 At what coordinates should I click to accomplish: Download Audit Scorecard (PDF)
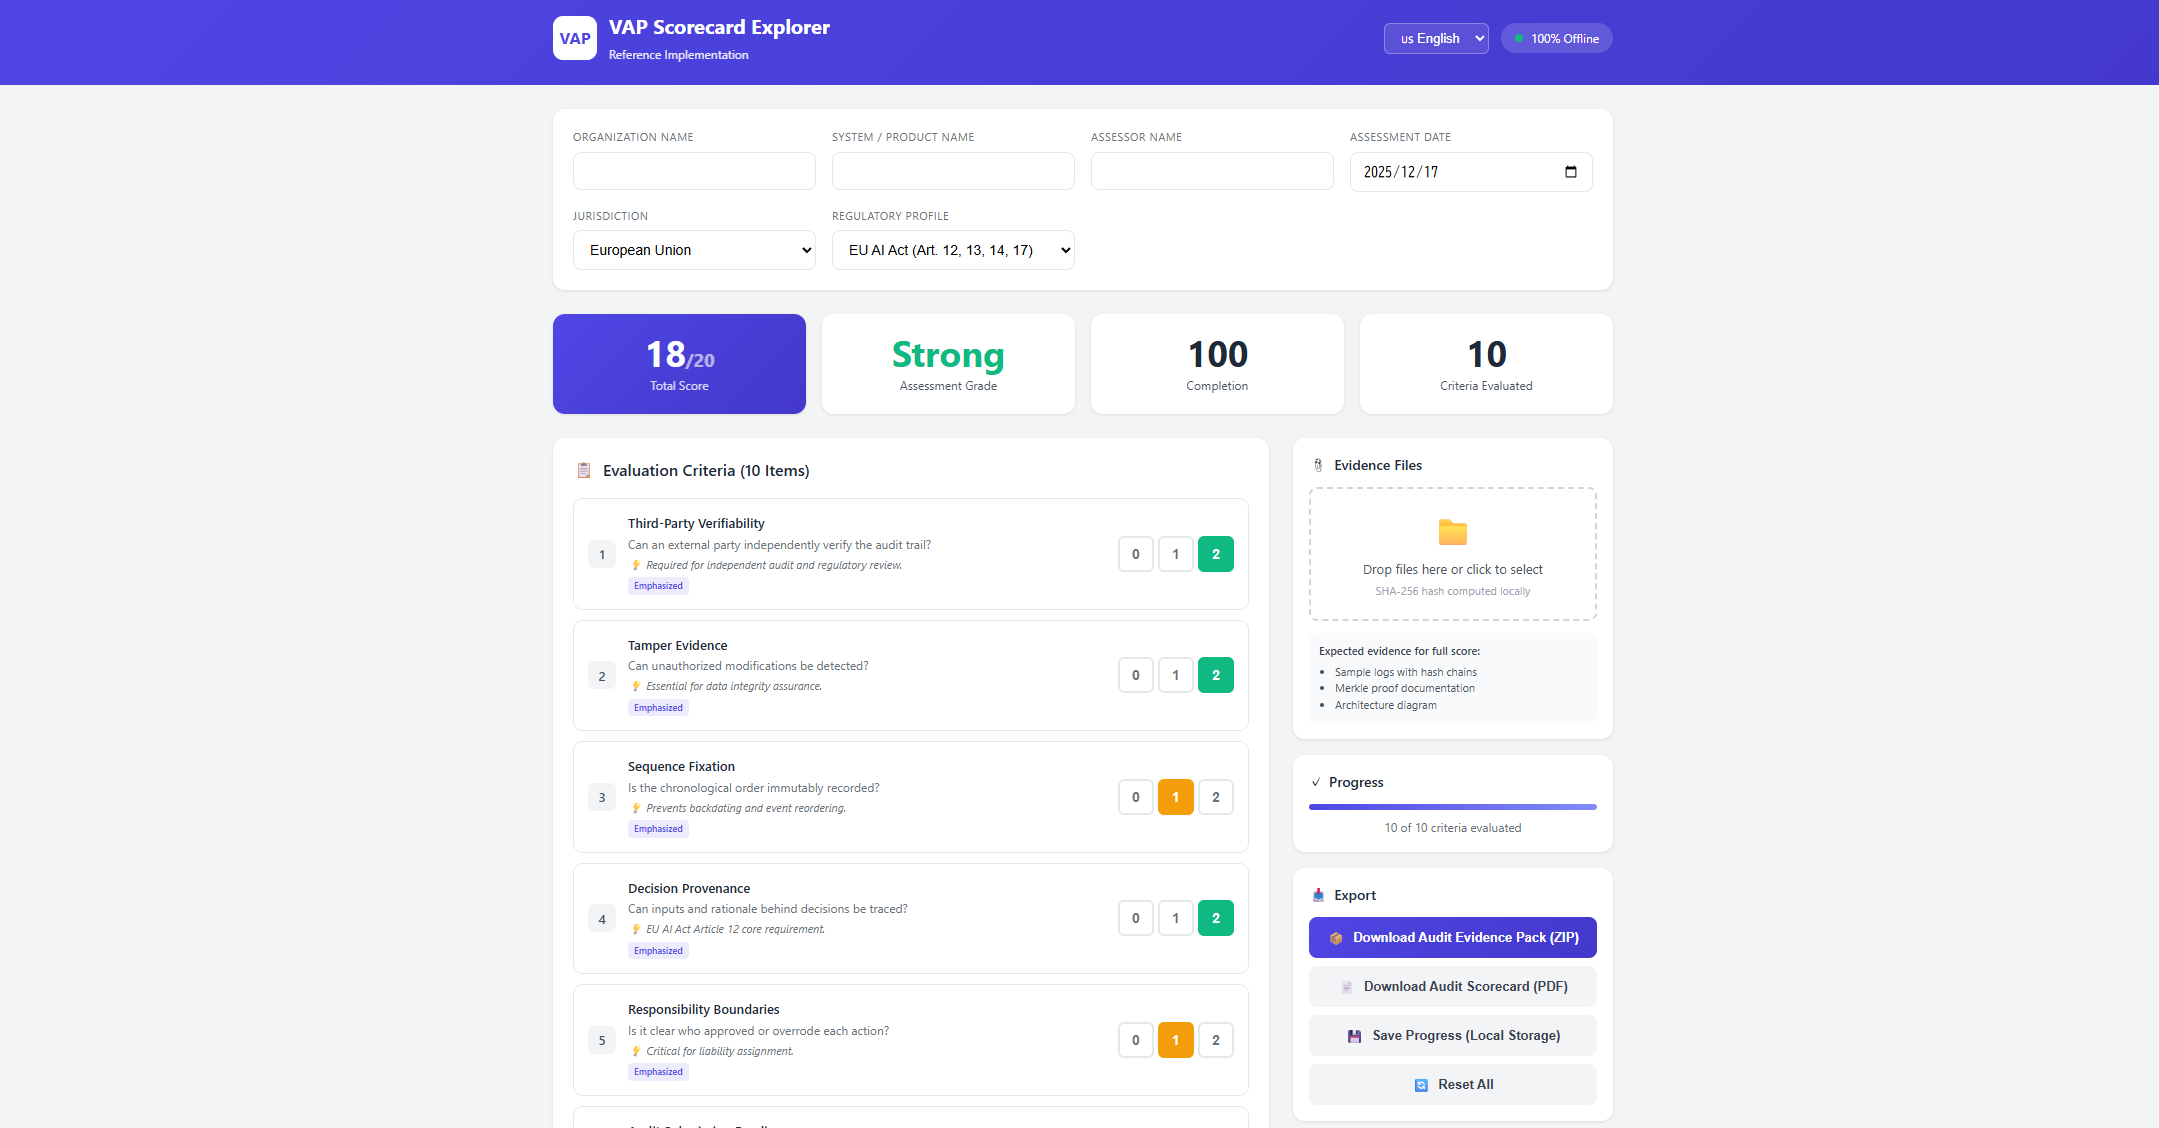1452,987
